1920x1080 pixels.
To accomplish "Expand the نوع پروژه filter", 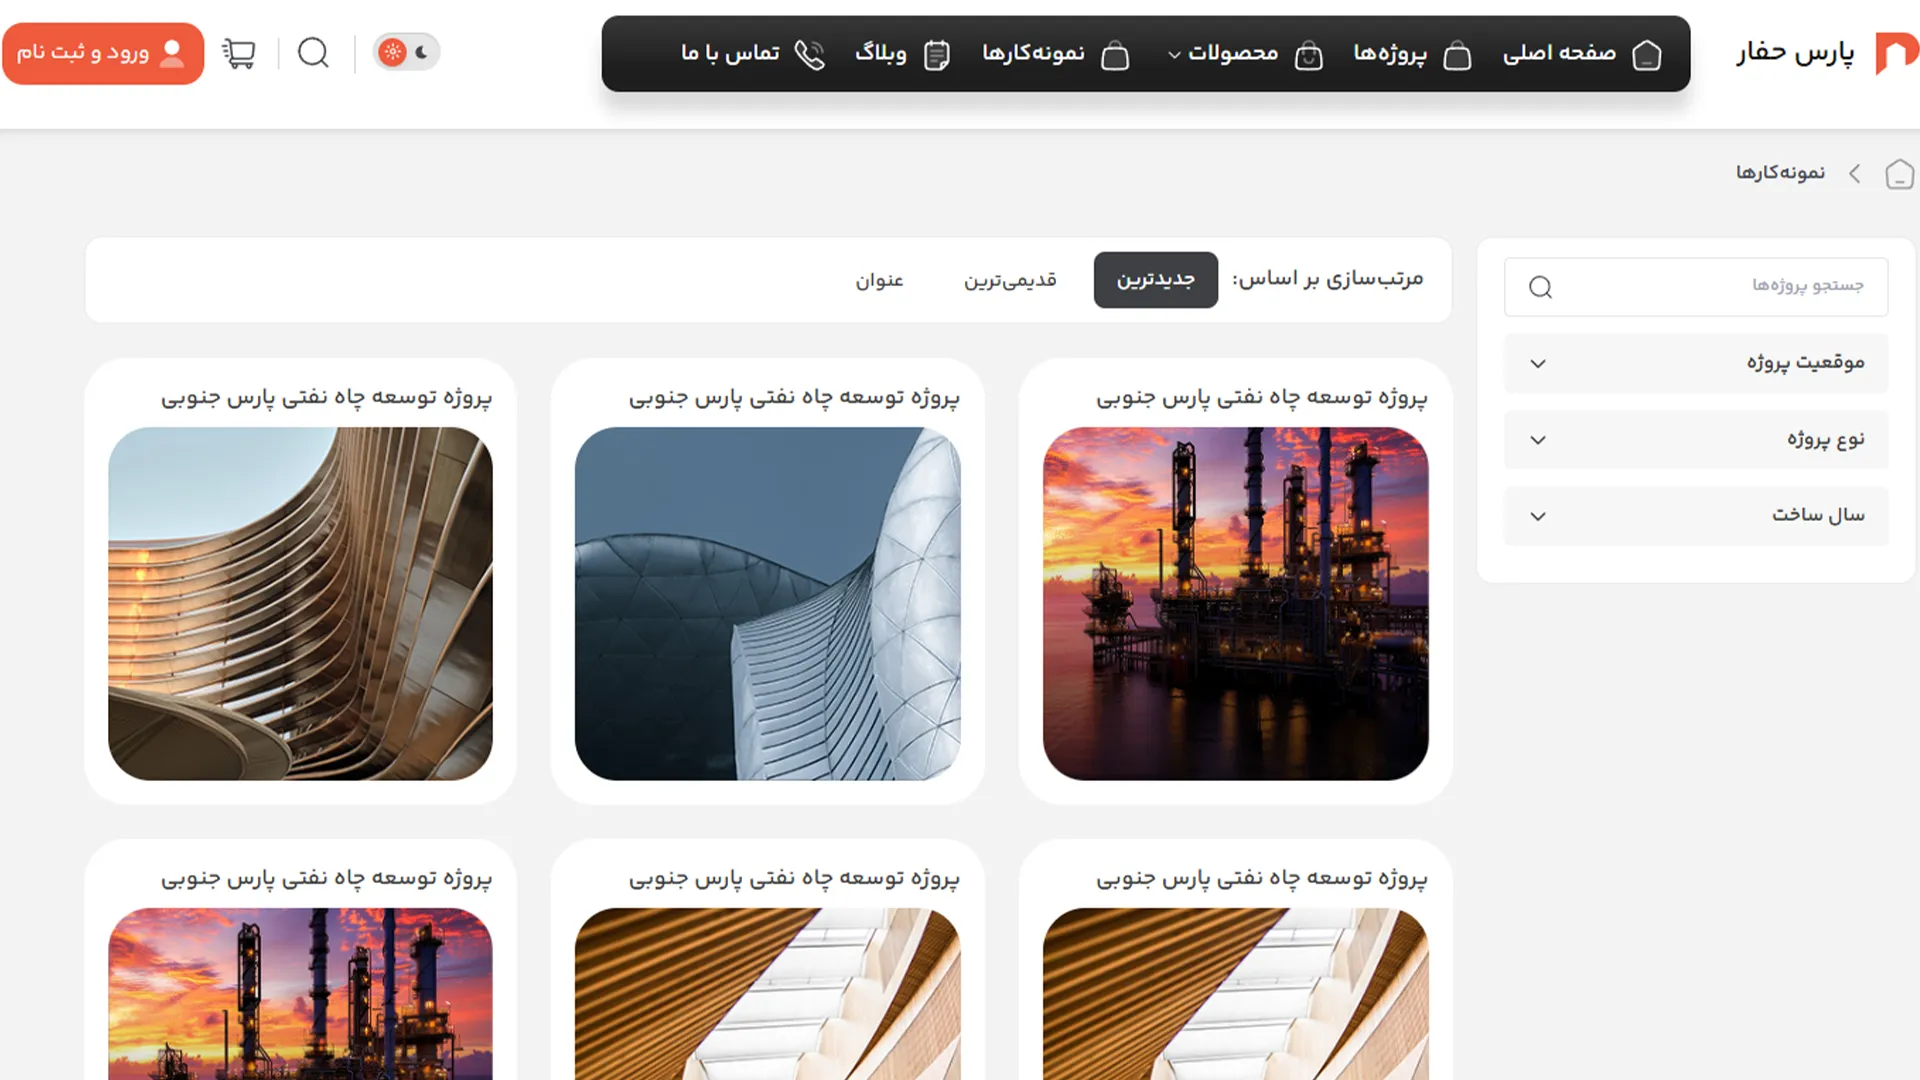I will [1696, 439].
